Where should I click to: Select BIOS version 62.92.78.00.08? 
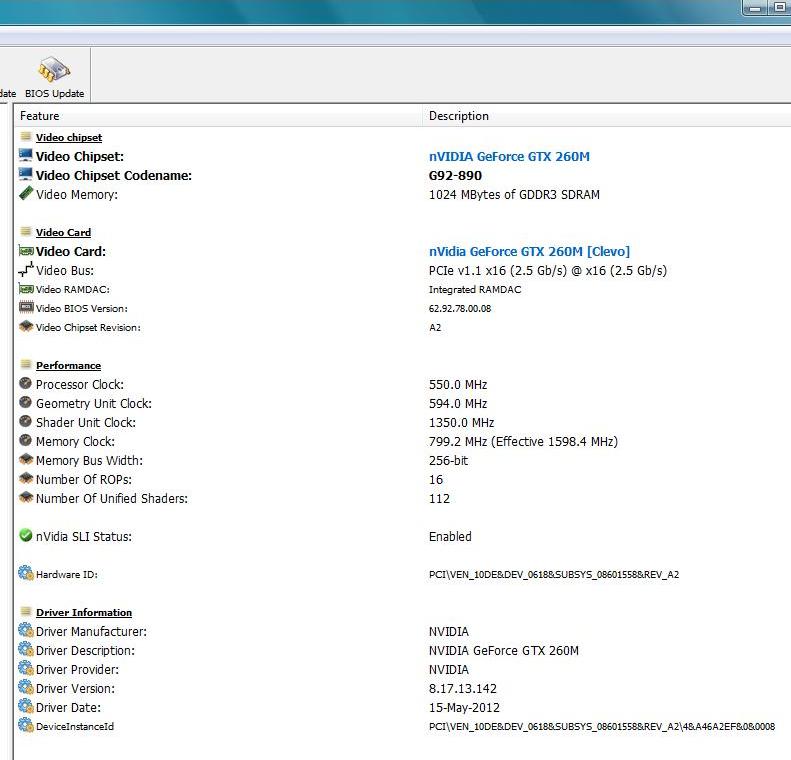[460, 309]
